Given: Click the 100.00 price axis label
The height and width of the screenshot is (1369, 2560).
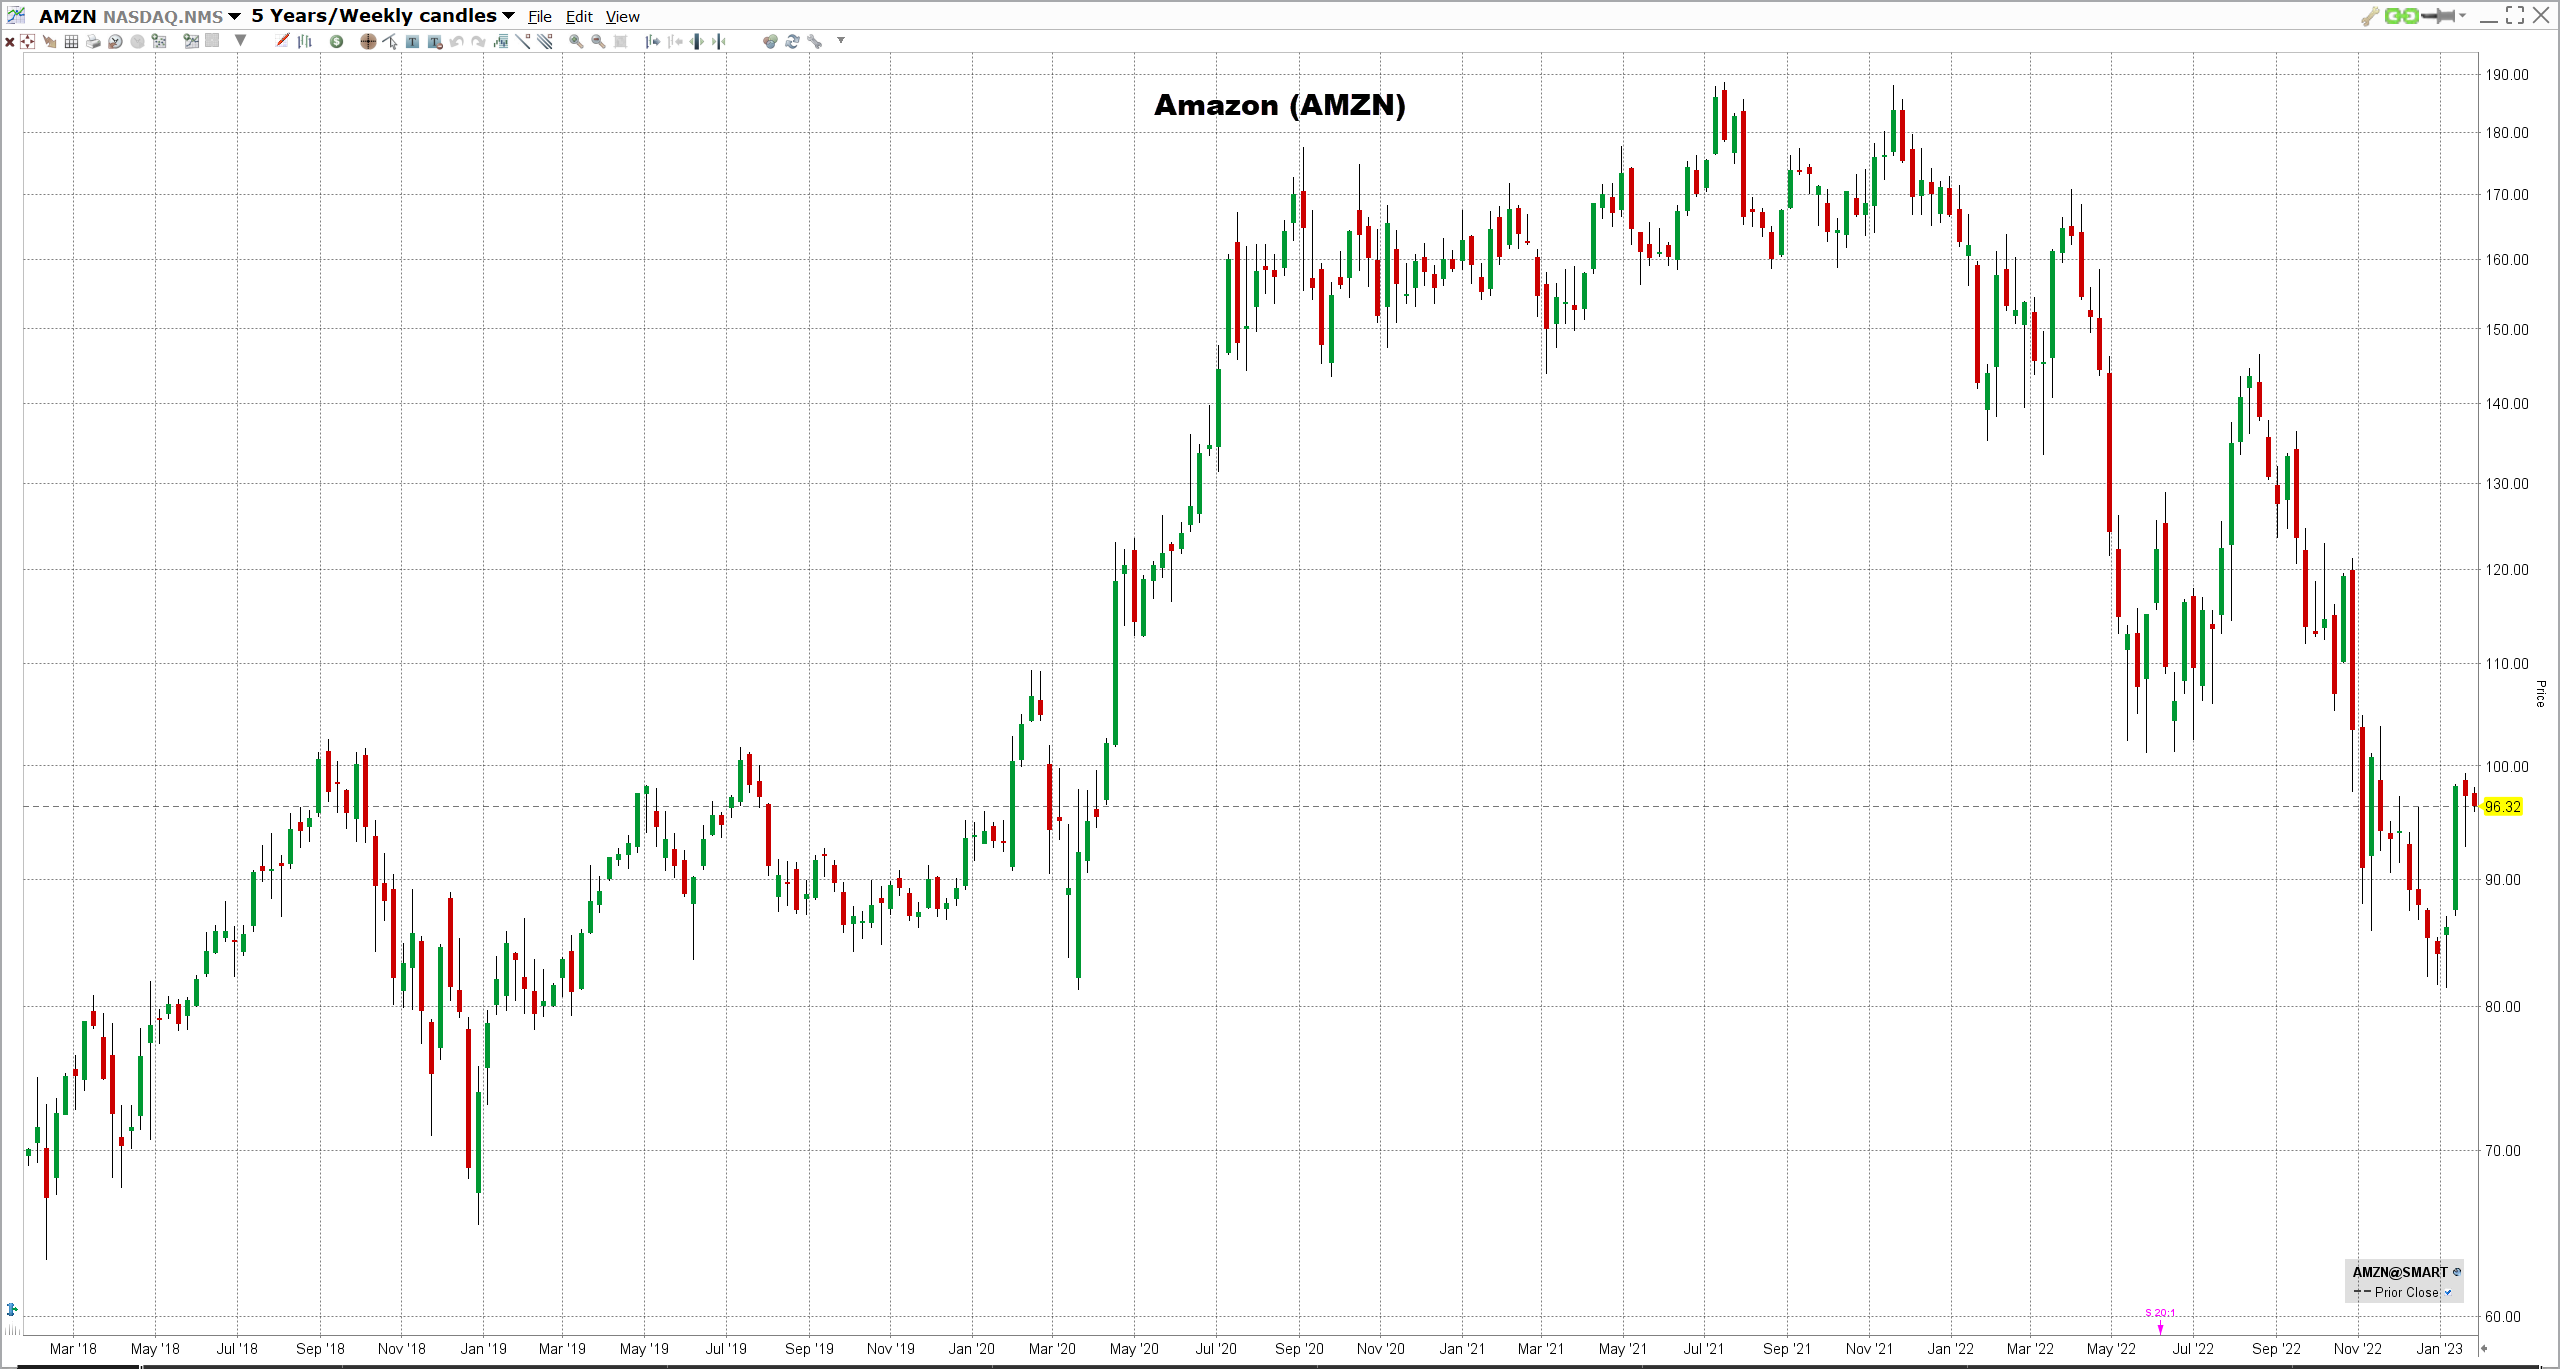Looking at the screenshot, I should tap(2506, 767).
